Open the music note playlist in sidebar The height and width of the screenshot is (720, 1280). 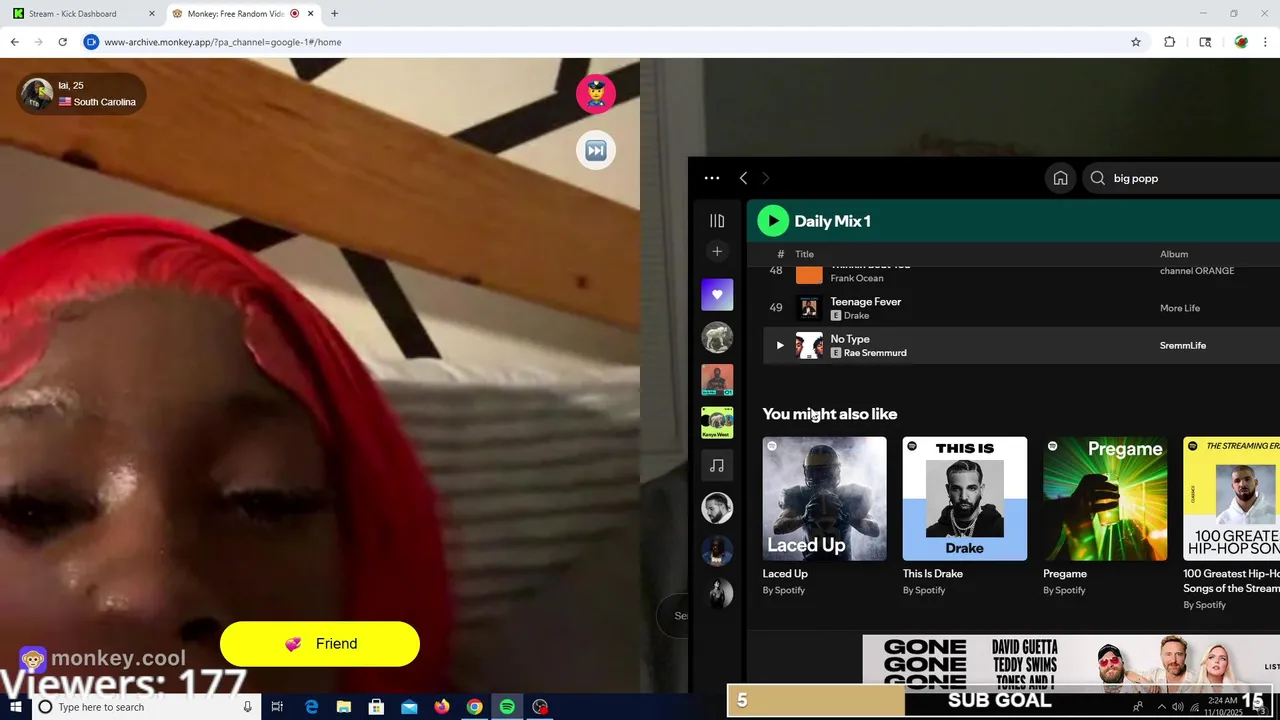point(717,466)
